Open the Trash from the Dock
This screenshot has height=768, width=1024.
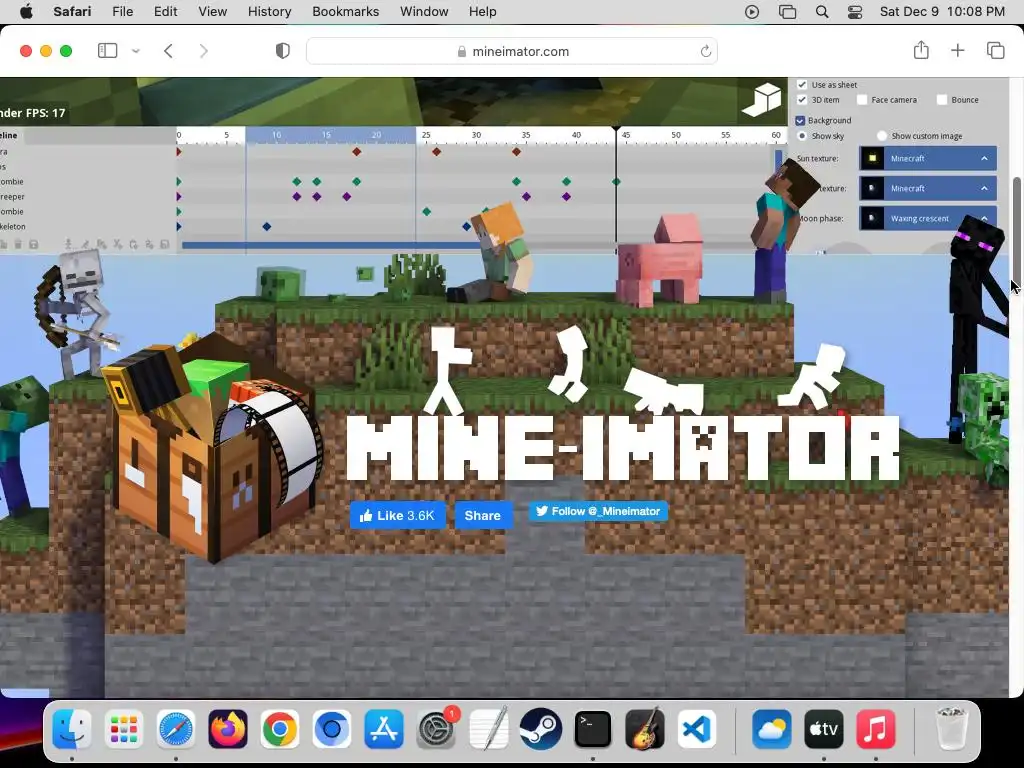coord(951,729)
